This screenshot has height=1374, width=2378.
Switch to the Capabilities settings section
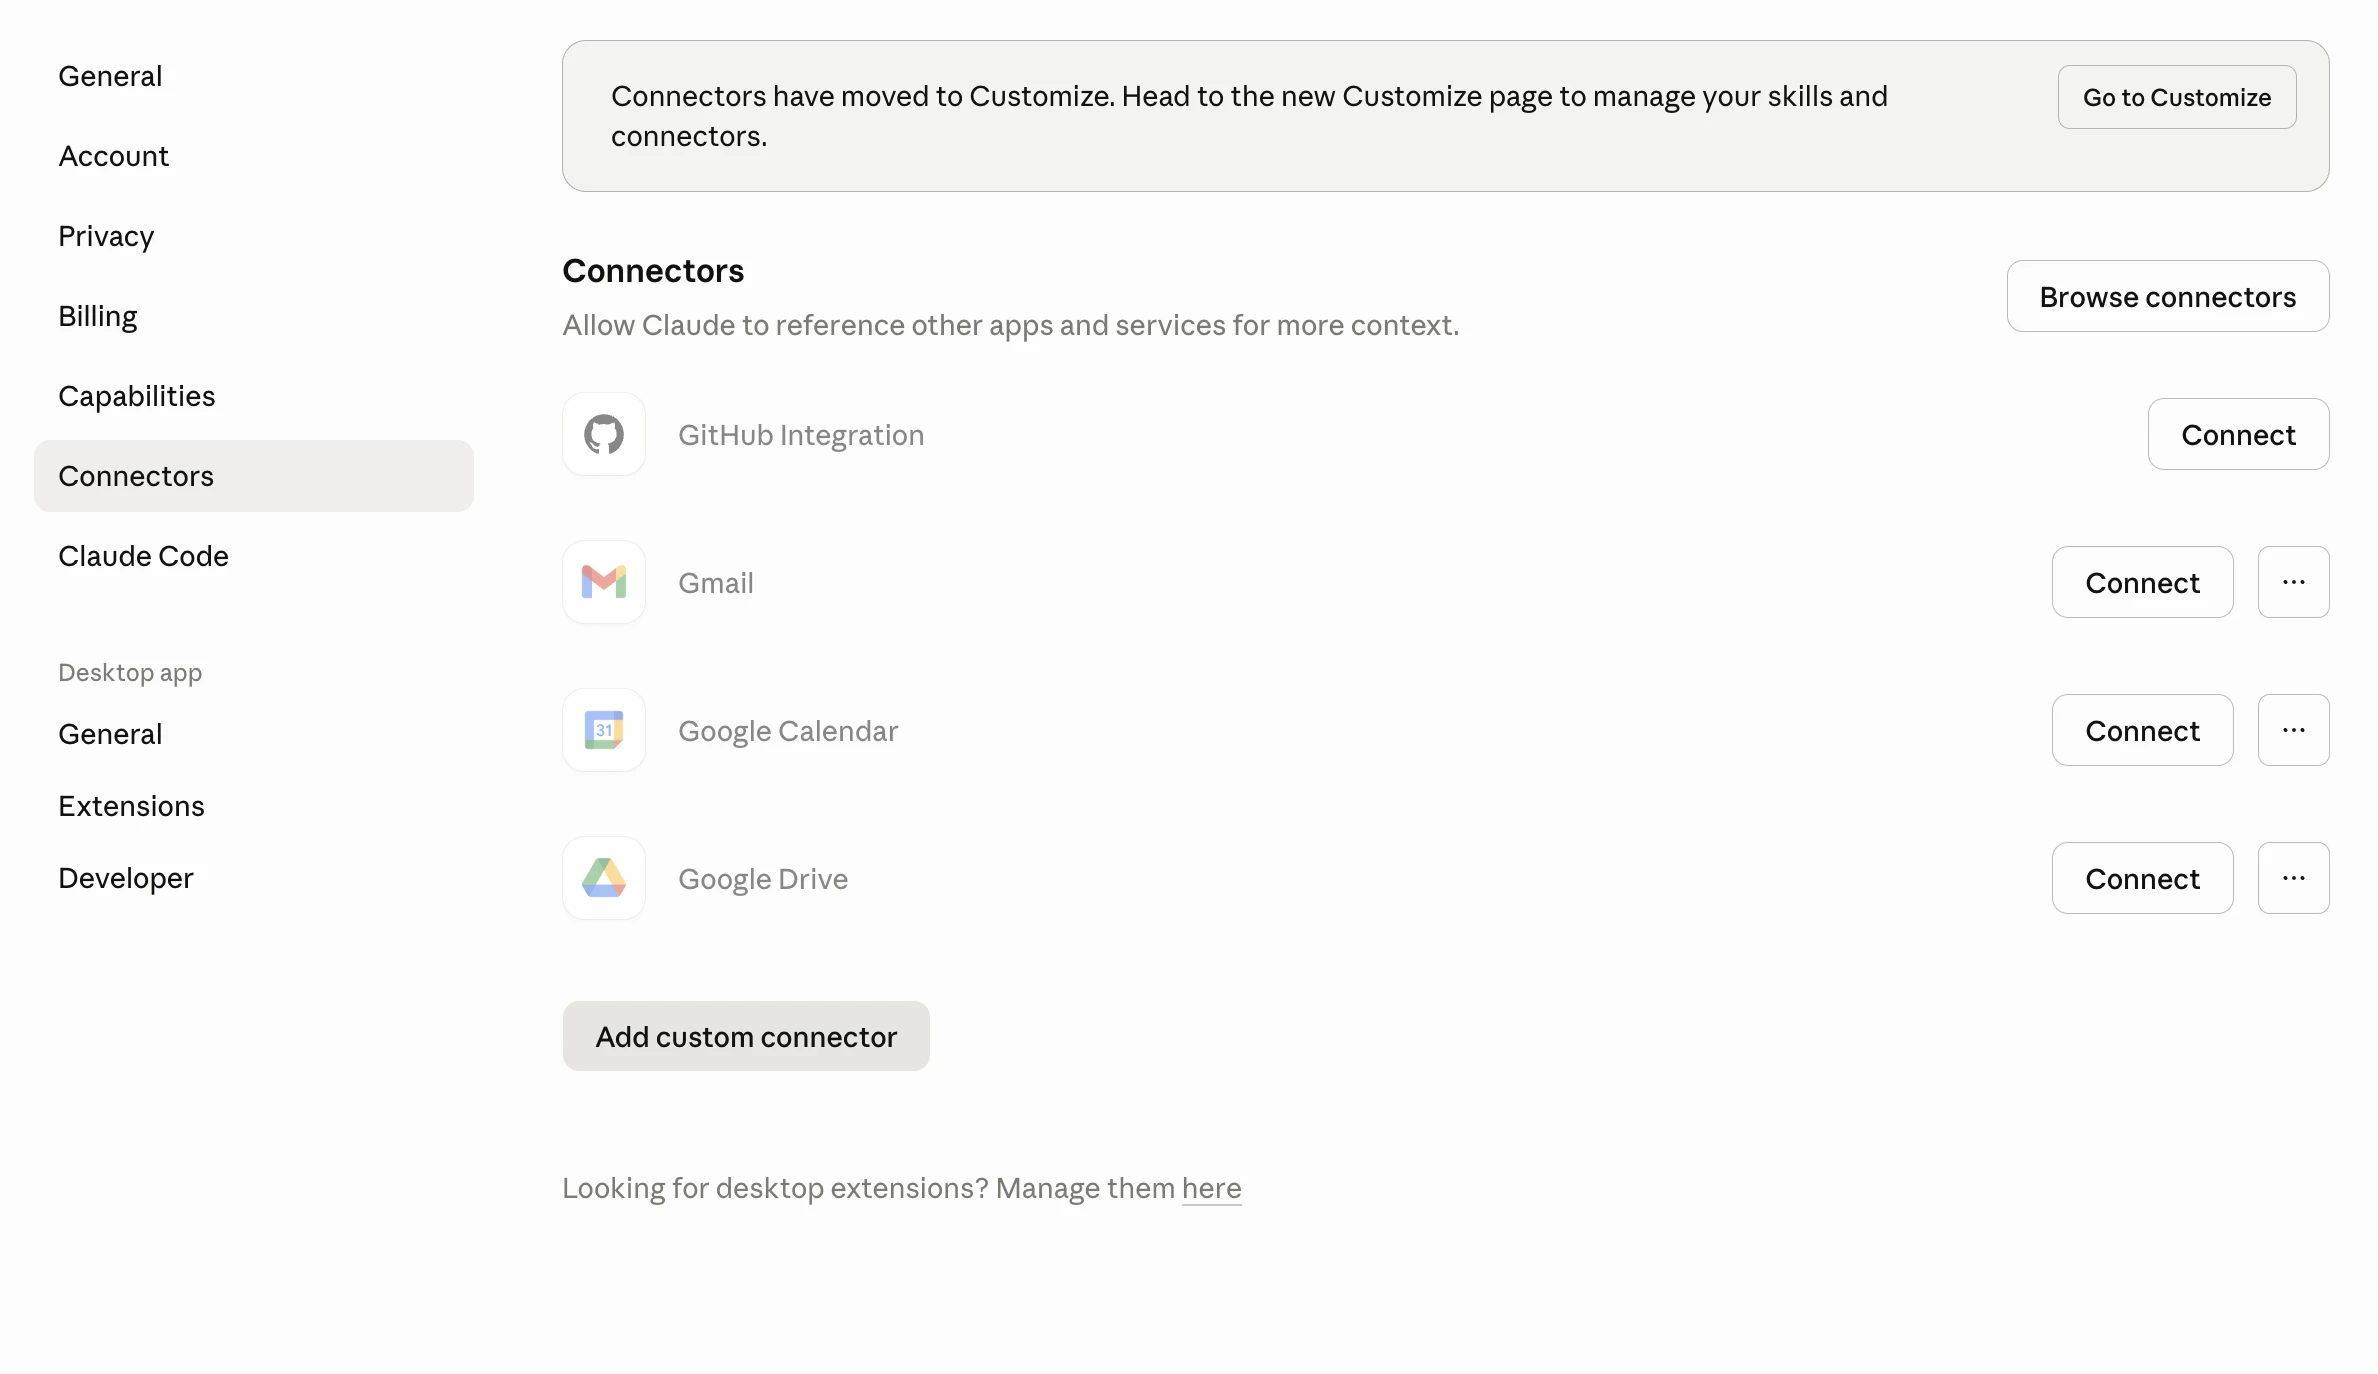tap(137, 395)
